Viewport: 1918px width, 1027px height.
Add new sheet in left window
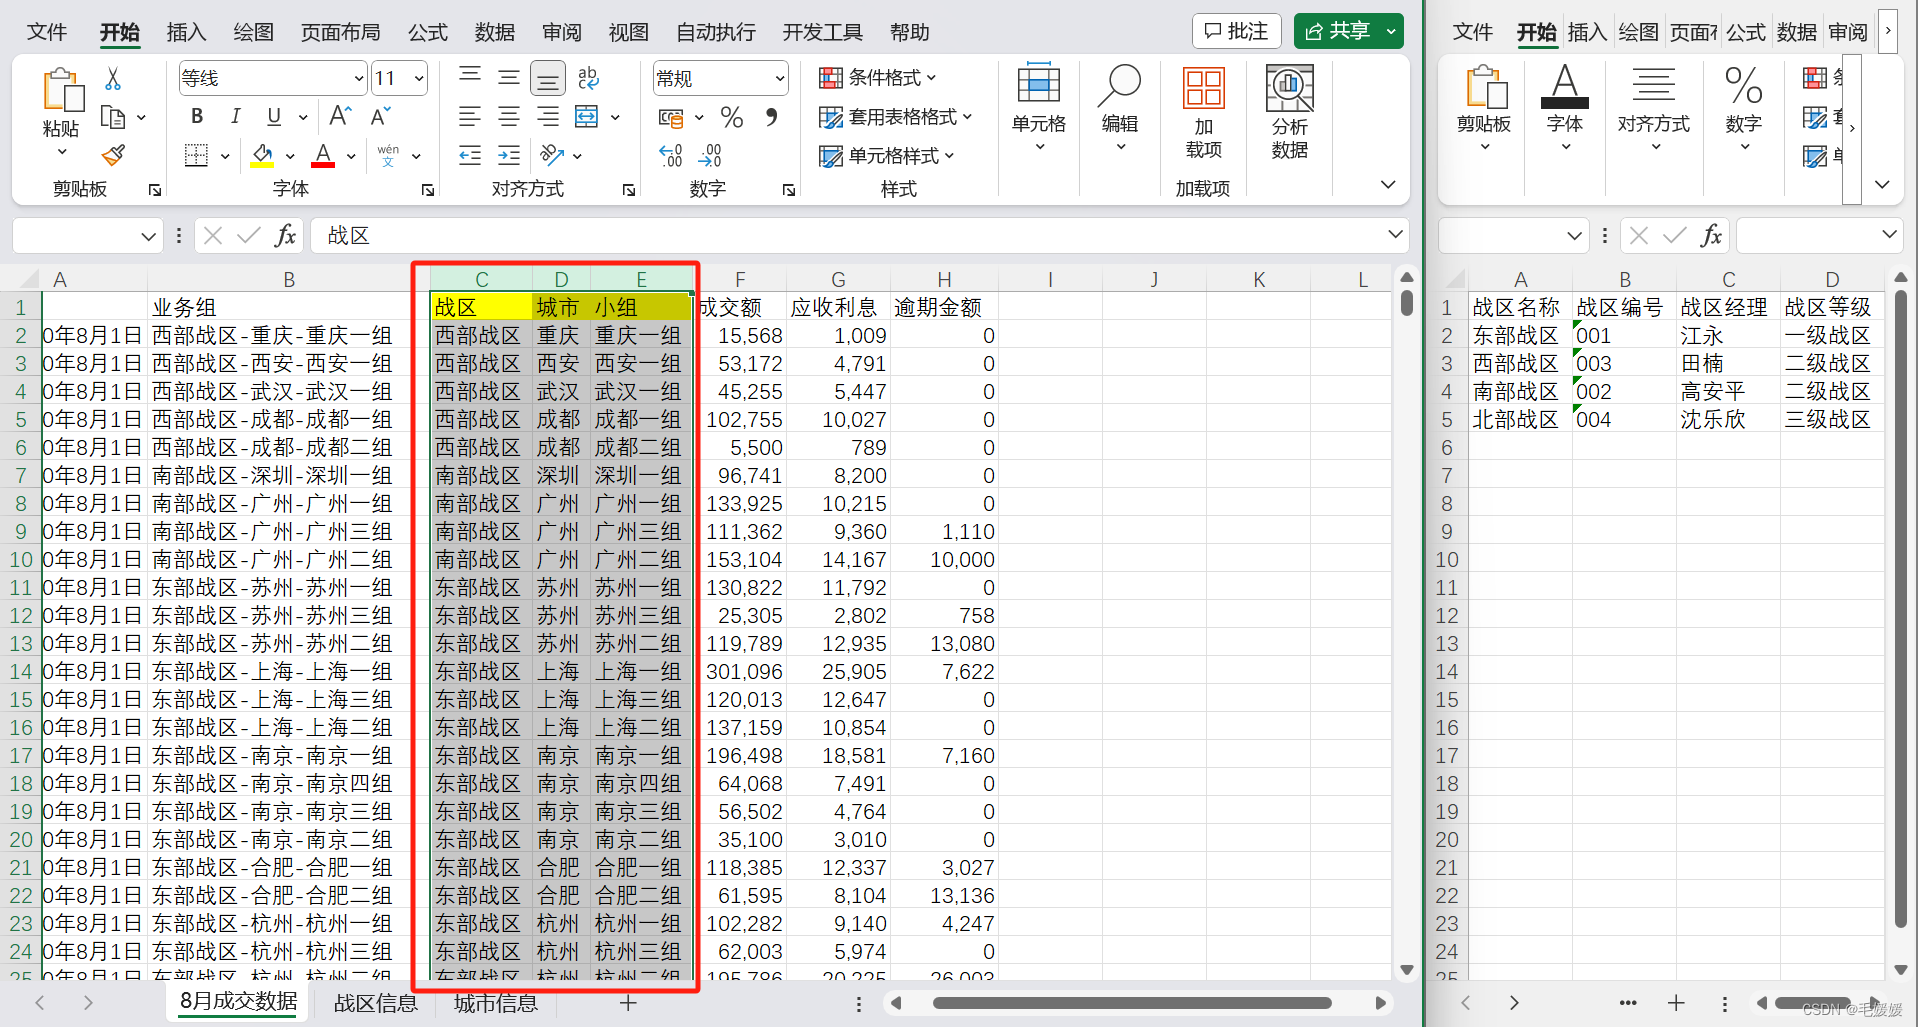pyautogui.click(x=628, y=1002)
